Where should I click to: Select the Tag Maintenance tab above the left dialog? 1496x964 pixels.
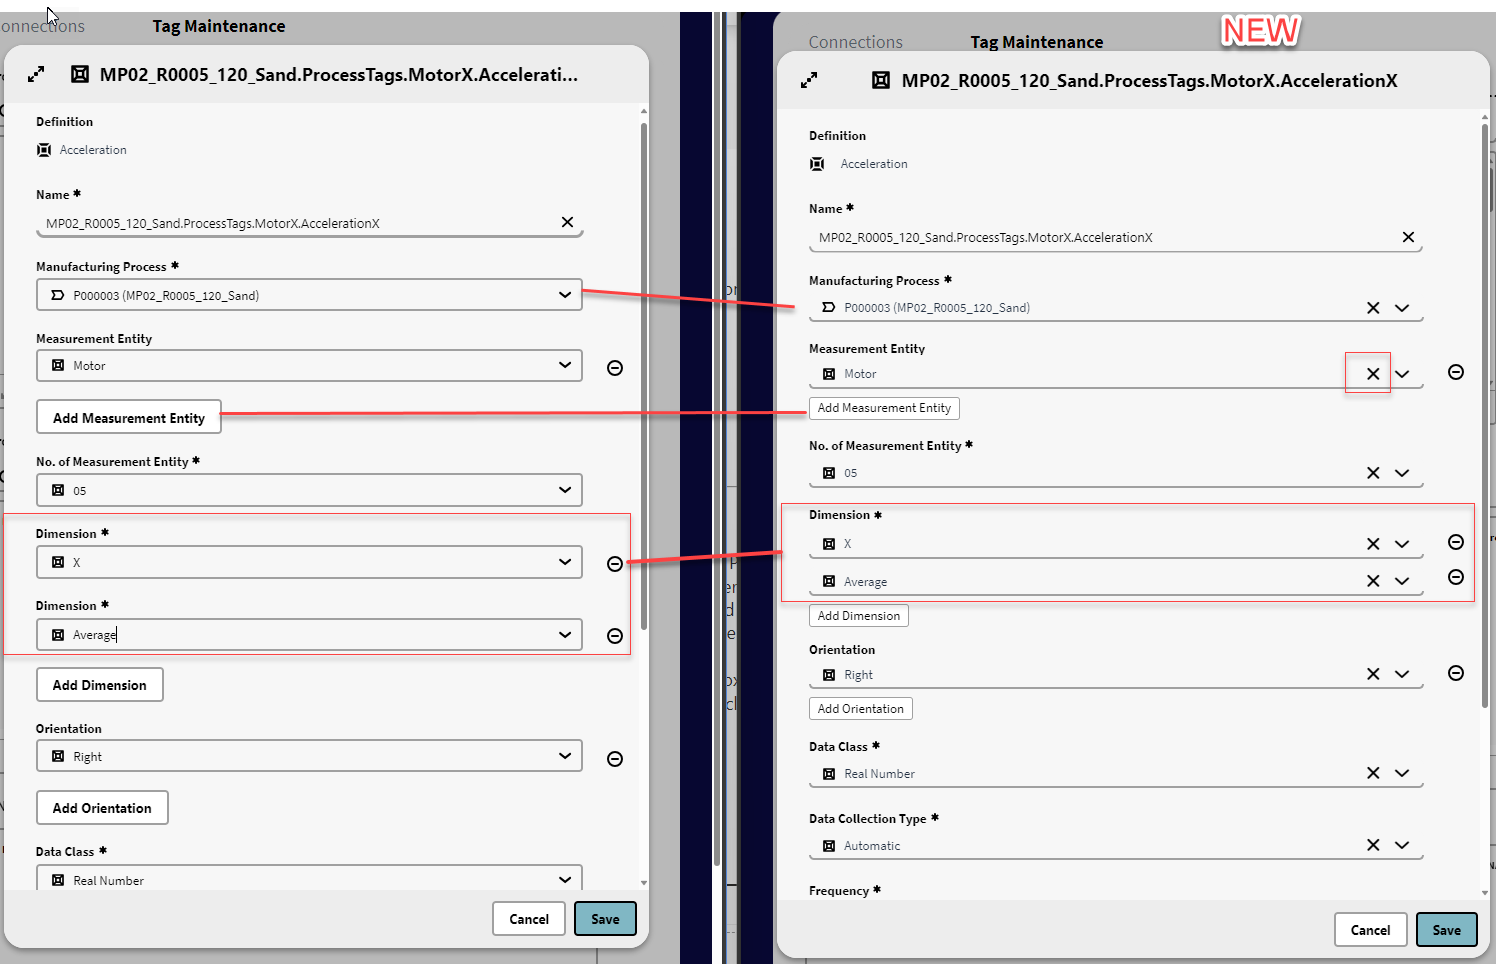(x=218, y=26)
